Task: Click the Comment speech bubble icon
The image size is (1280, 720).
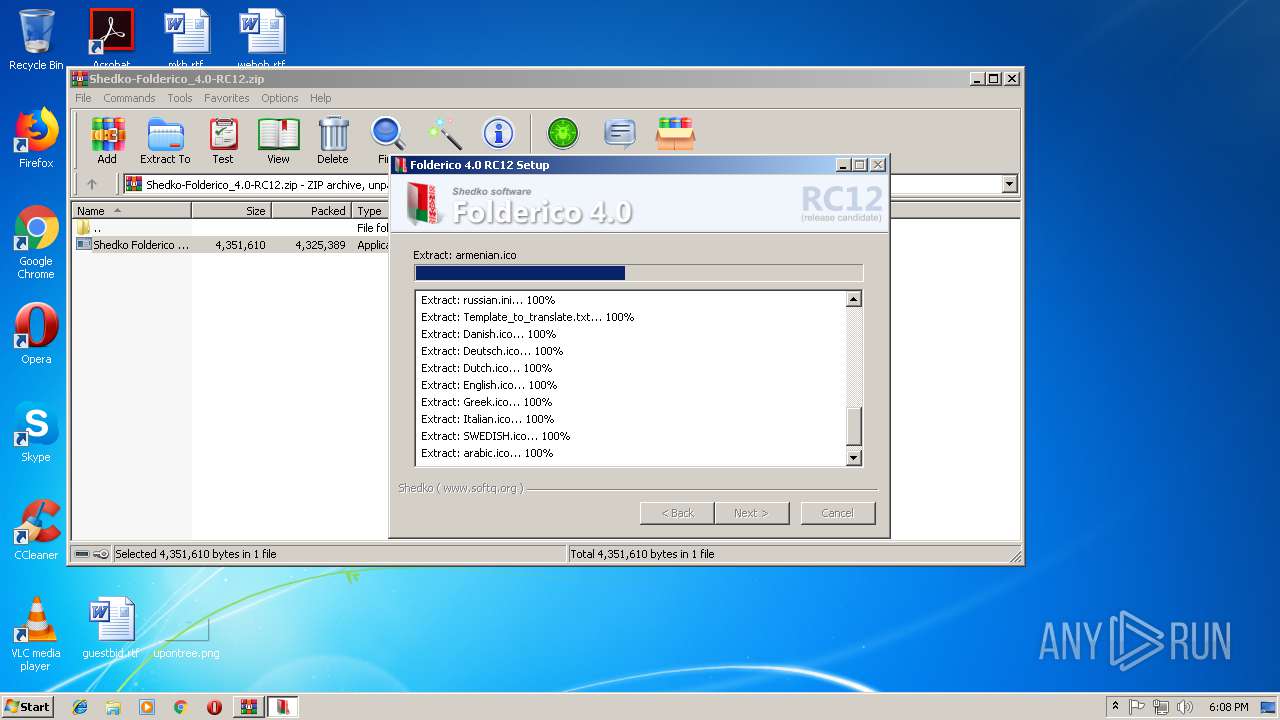Action: point(620,133)
